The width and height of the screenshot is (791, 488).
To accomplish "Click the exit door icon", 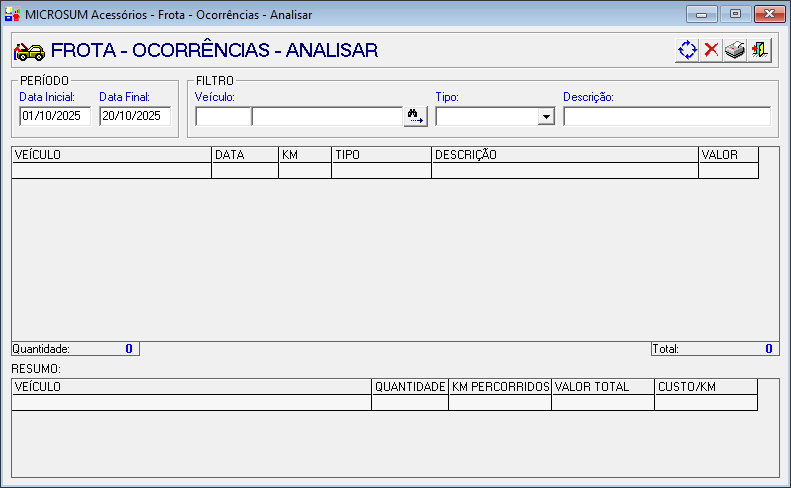I will [x=759, y=50].
